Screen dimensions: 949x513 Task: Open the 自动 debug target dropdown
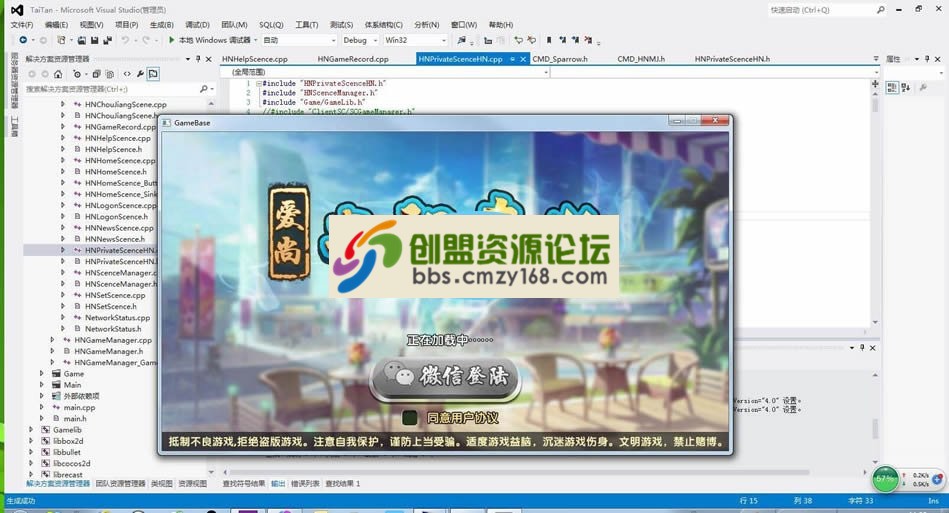coord(299,40)
